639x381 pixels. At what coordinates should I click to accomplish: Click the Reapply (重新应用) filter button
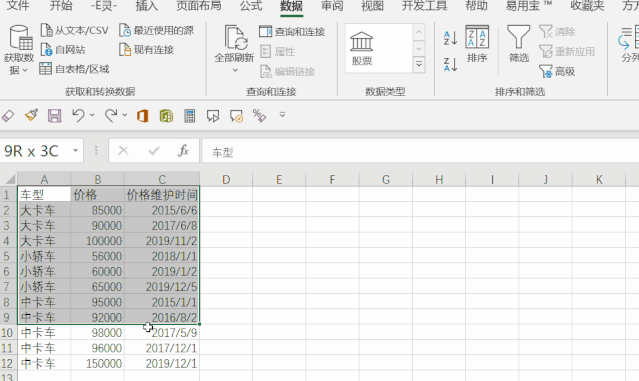coord(567,51)
